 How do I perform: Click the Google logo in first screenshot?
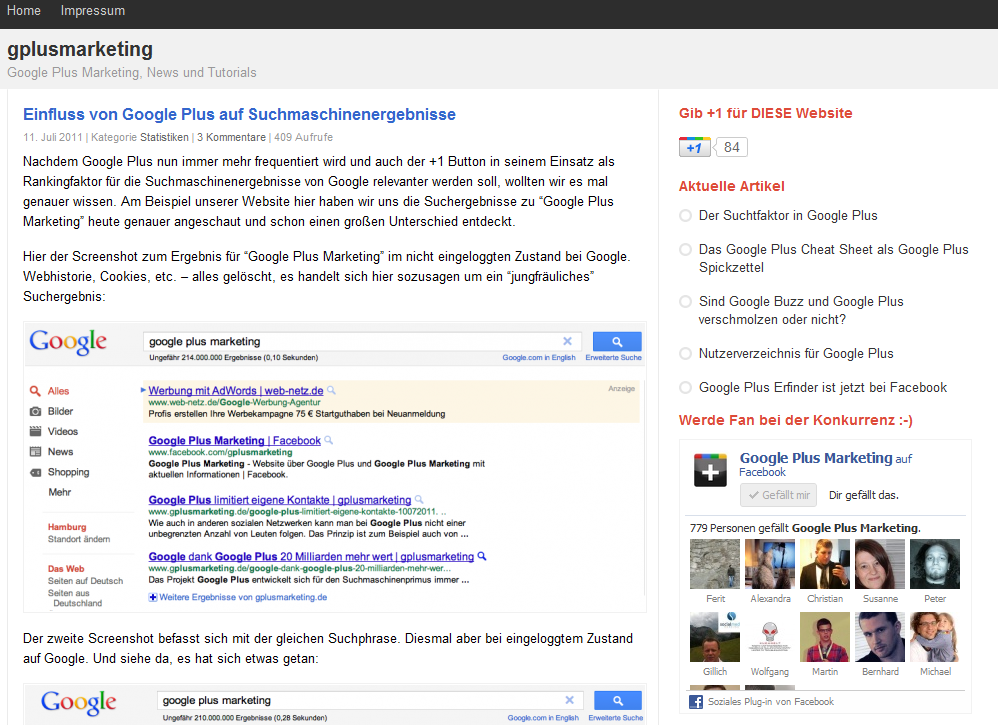pyautogui.click(x=68, y=342)
